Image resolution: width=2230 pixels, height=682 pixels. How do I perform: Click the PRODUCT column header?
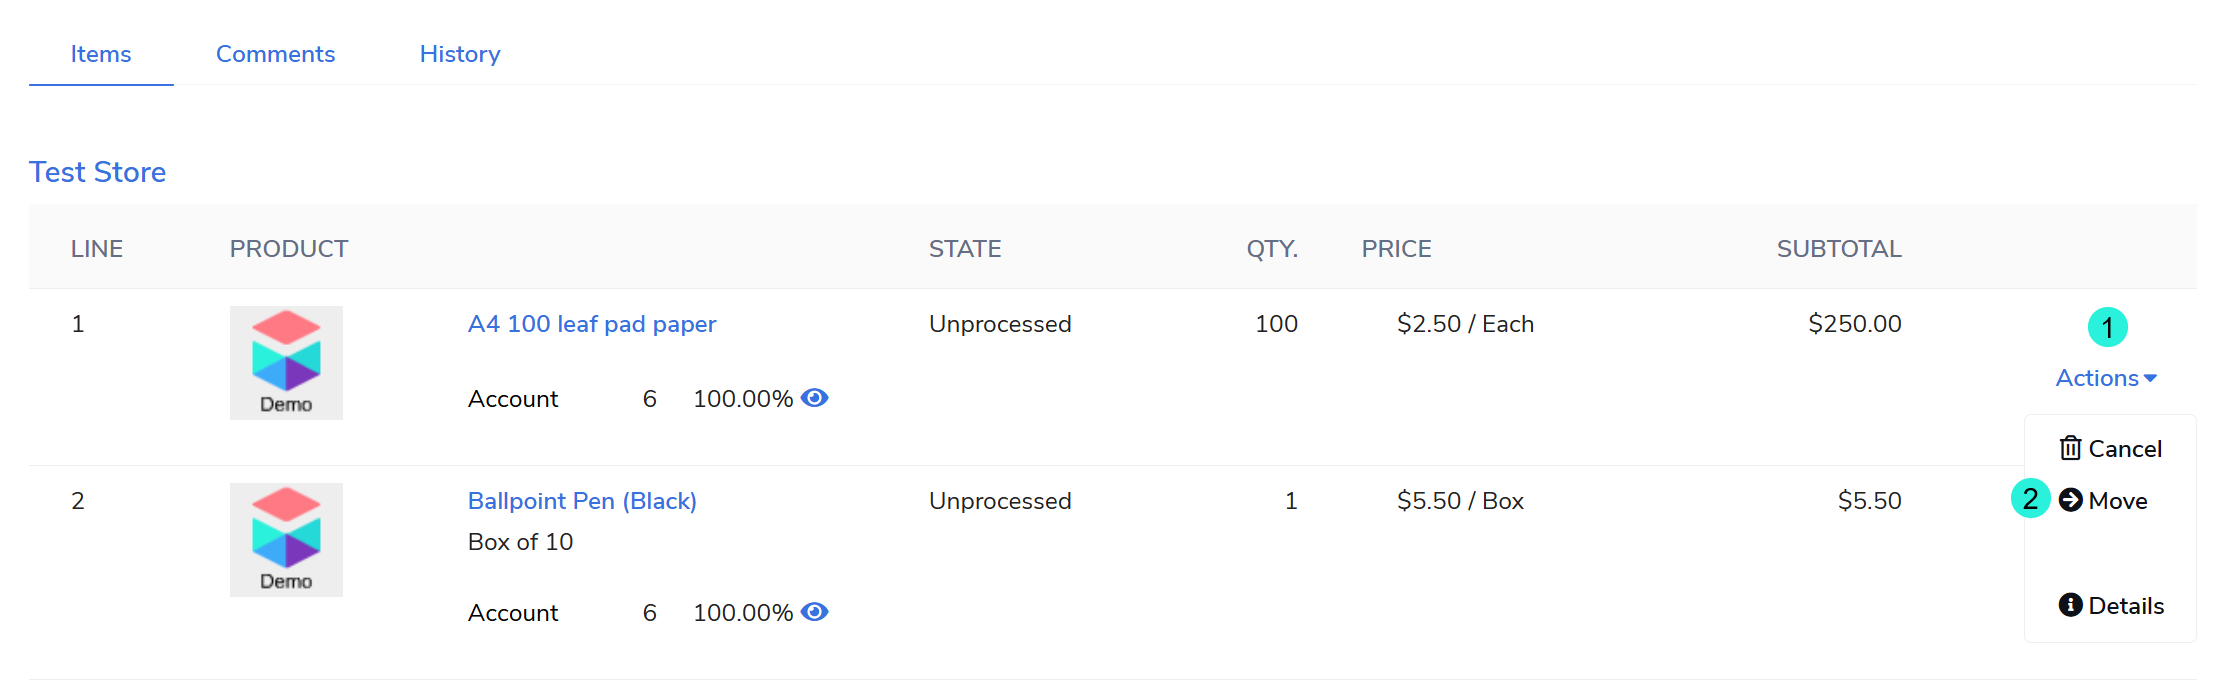coord(289,249)
